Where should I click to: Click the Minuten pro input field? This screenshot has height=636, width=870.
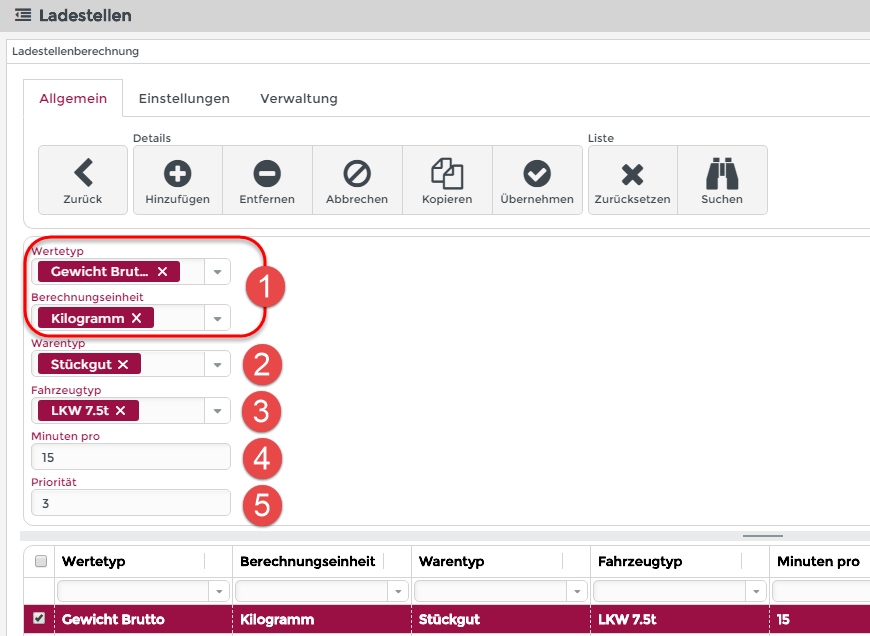click(x=131, y=457)
